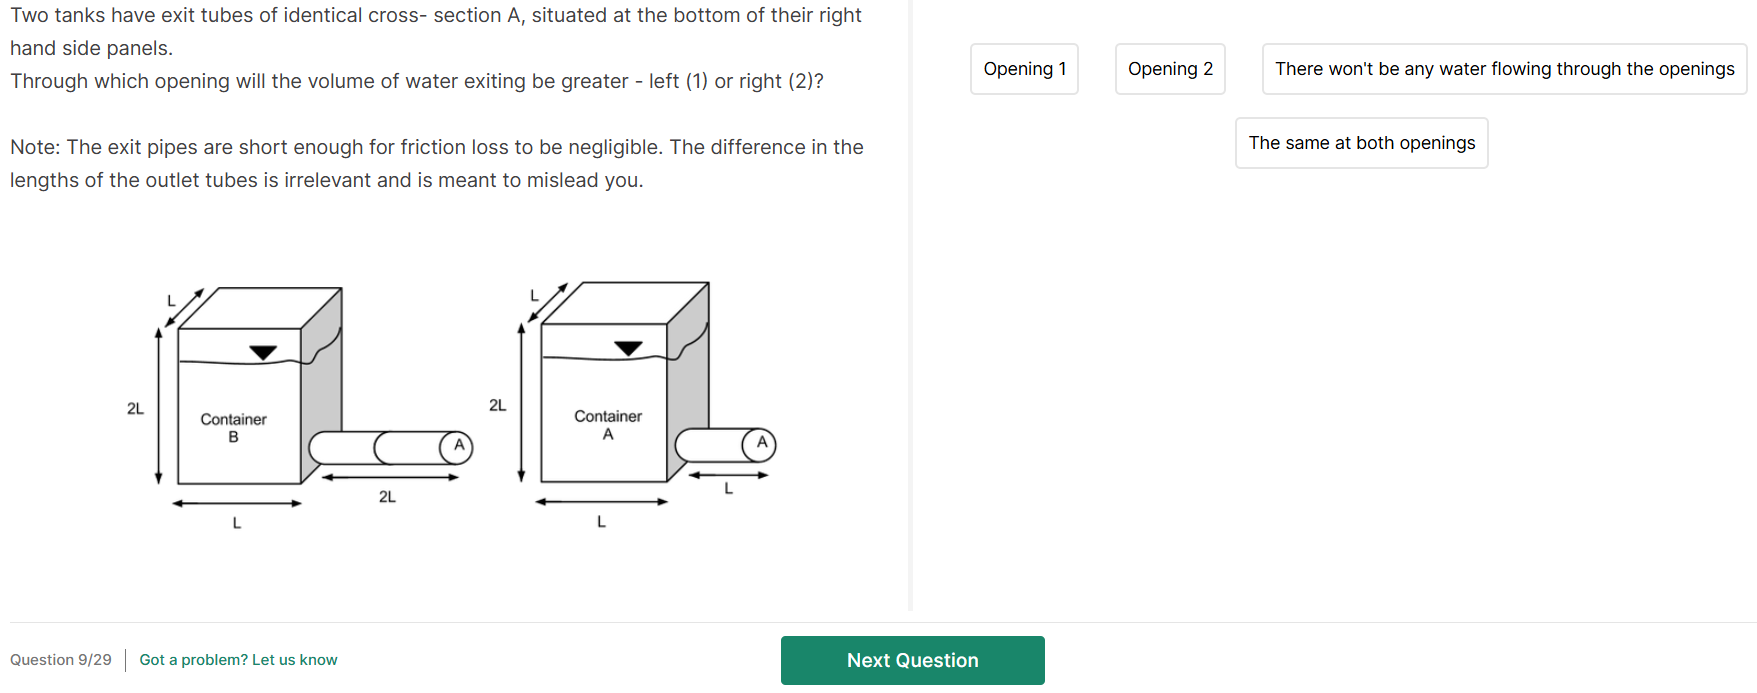Click the water-level triangle in Container A
This screenshot has height=693, width=1757.
628,349
